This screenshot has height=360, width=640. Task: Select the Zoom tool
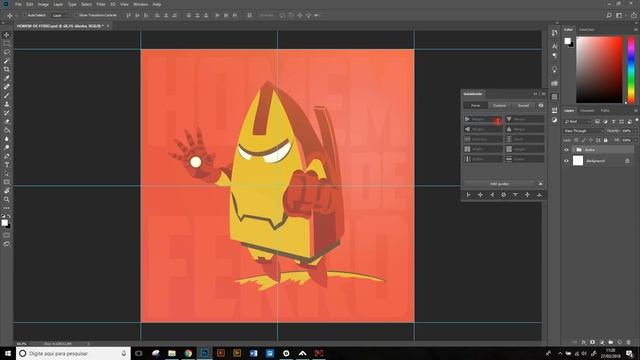7,199
